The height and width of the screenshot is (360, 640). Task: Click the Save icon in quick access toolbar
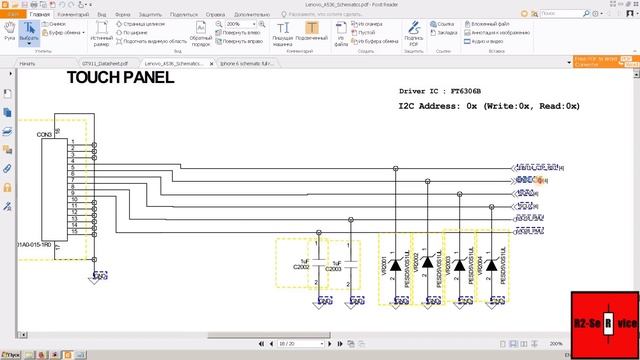pyautogui.click(x=24, y=4)
